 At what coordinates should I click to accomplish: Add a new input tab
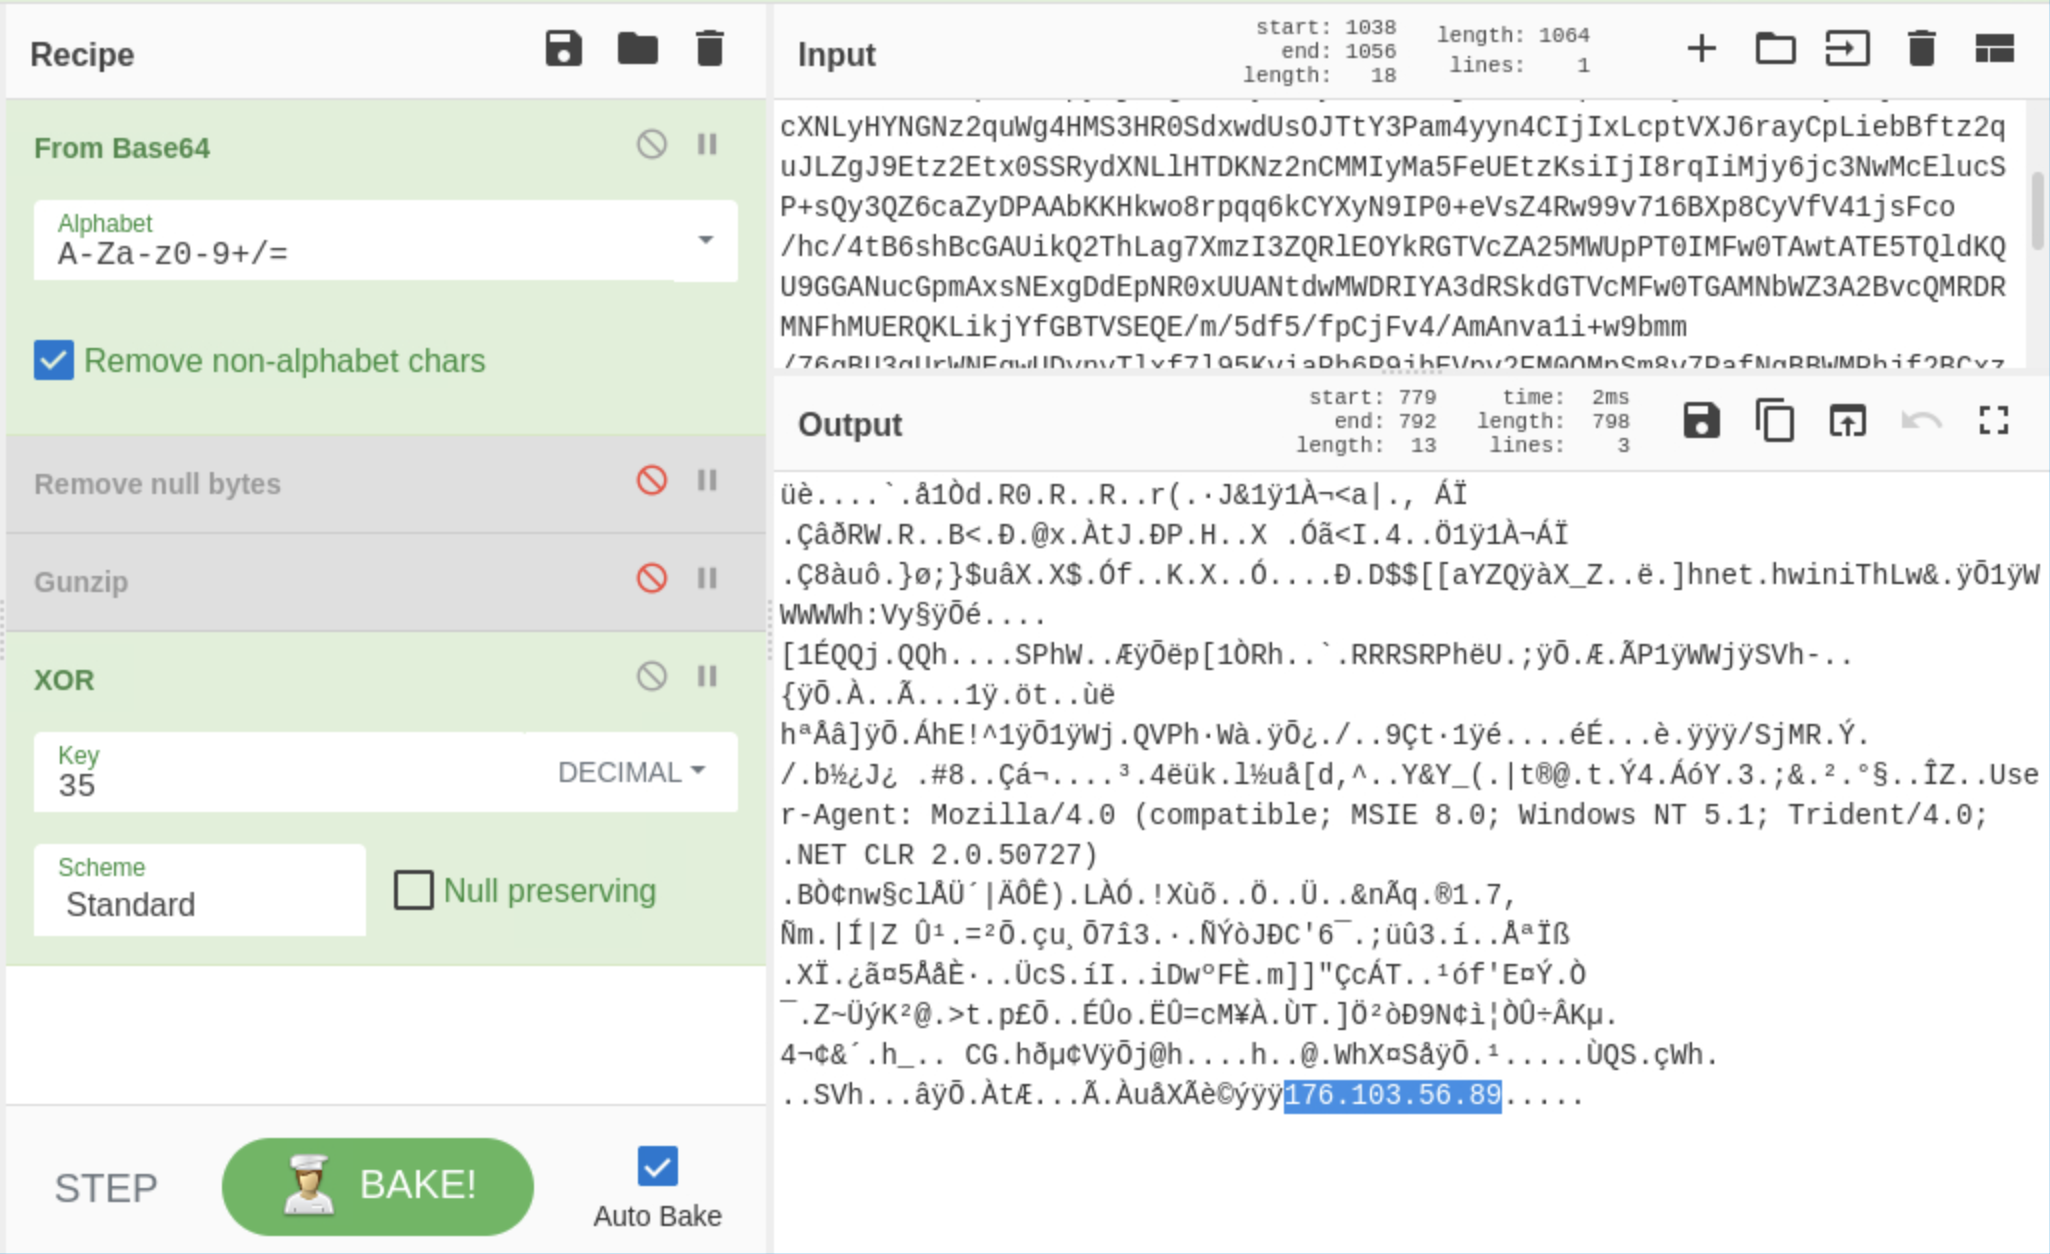[x=1703, y=47]
